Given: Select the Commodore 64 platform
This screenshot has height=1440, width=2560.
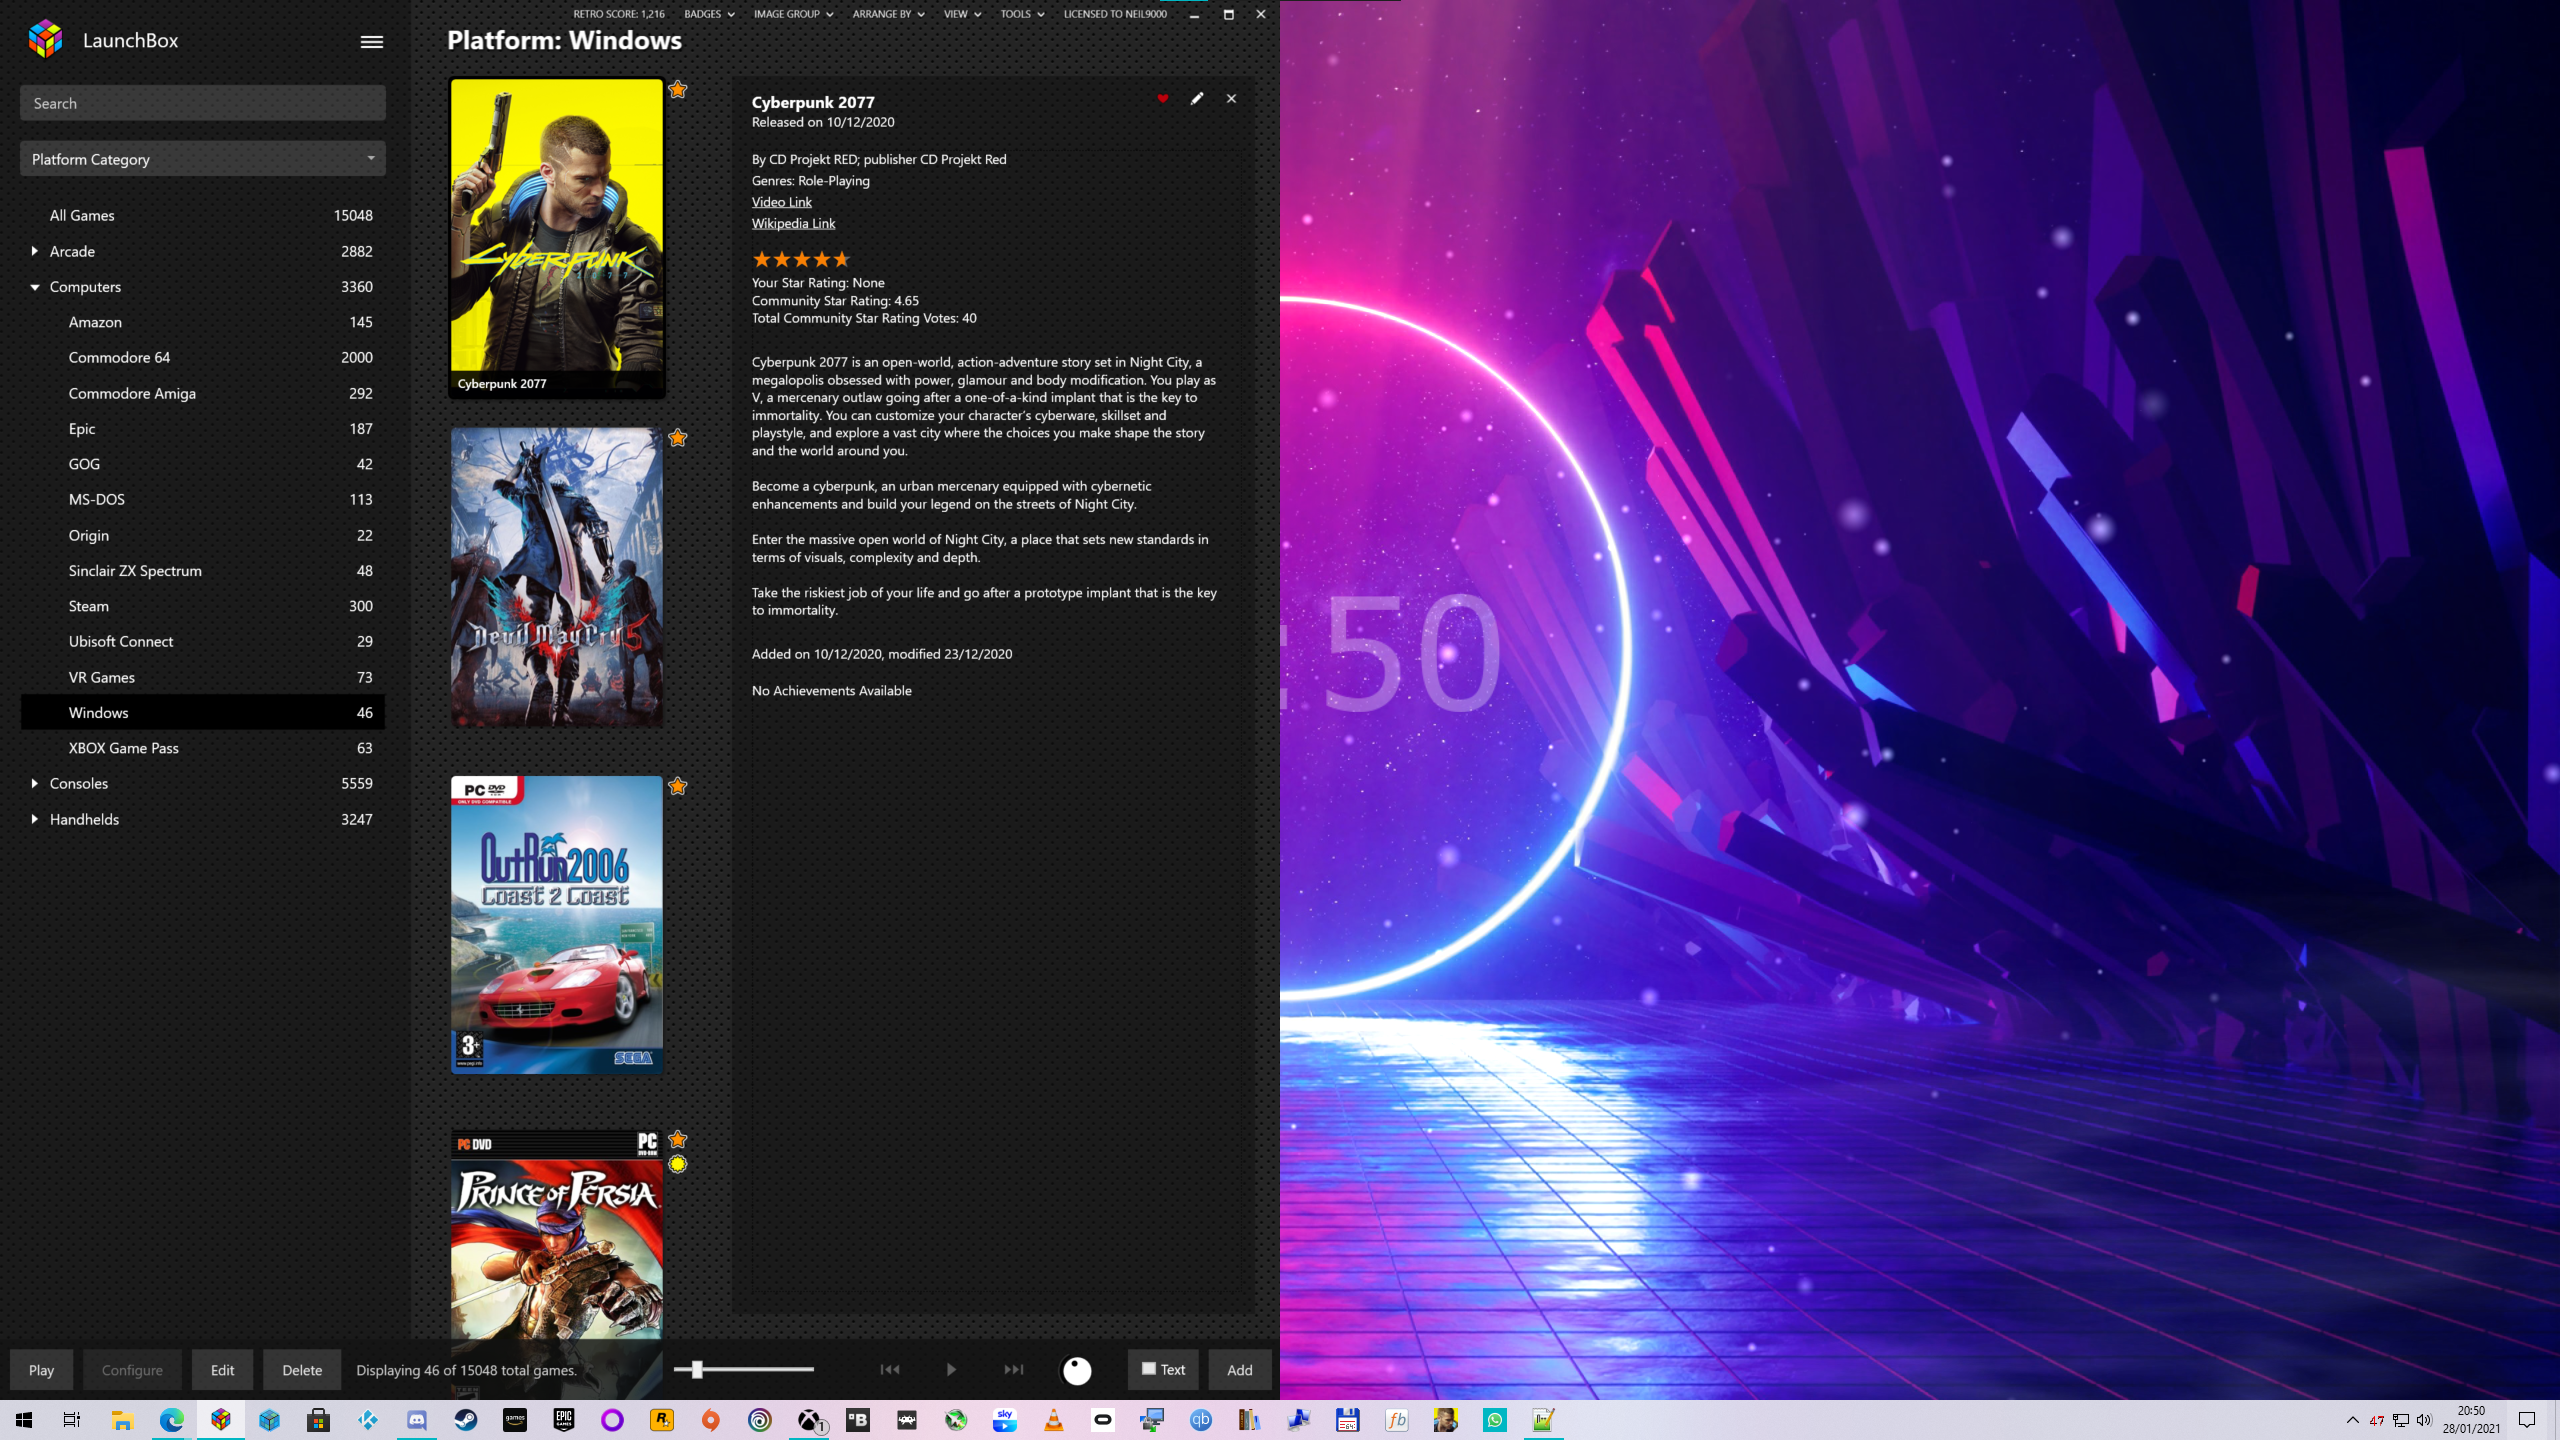Looking at the screenshot, I should tap(203, 357).
